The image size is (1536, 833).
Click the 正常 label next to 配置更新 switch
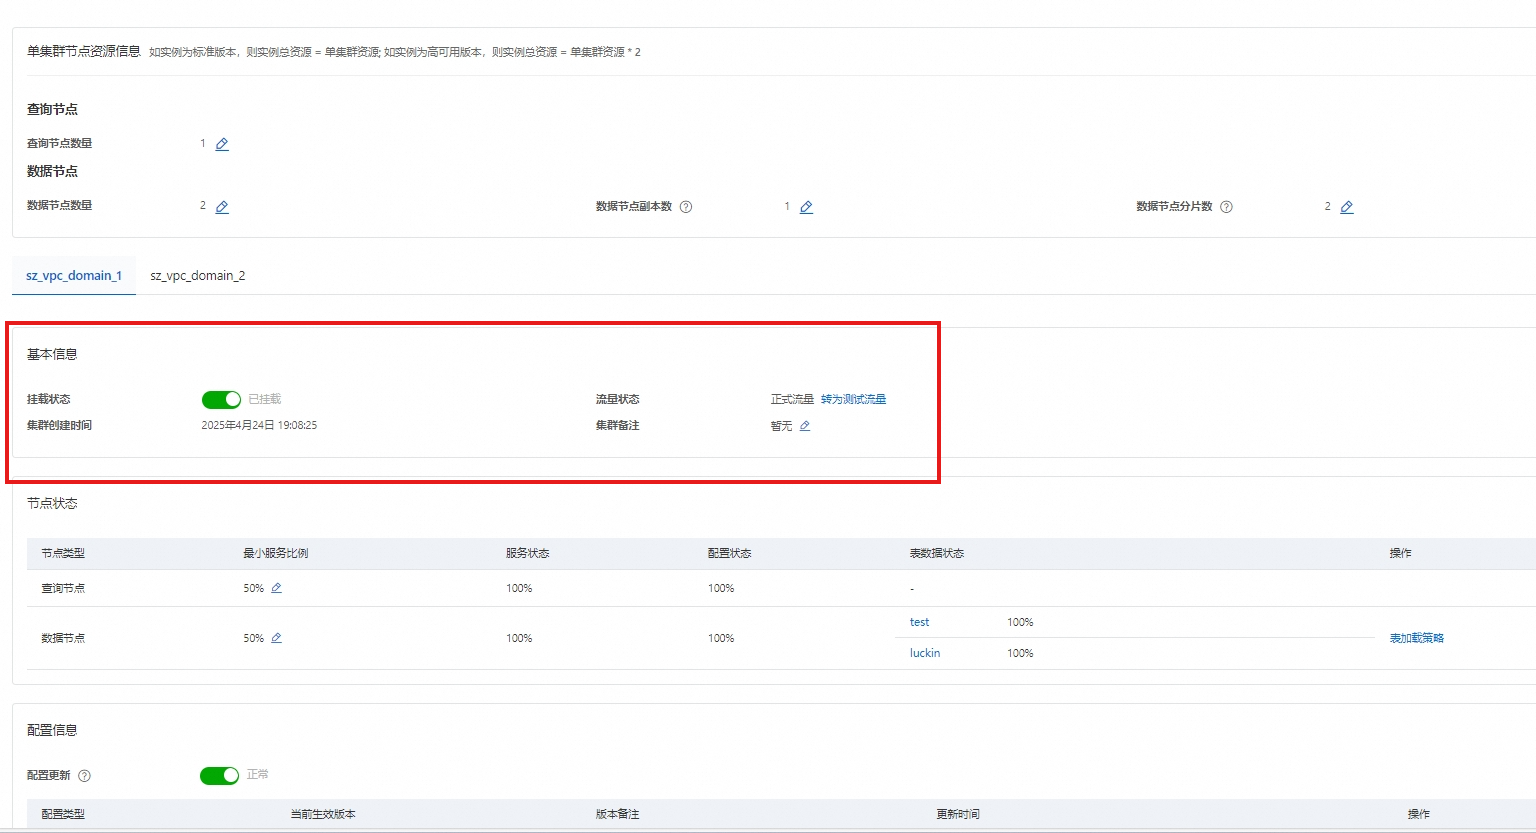(x=258, y=774)
